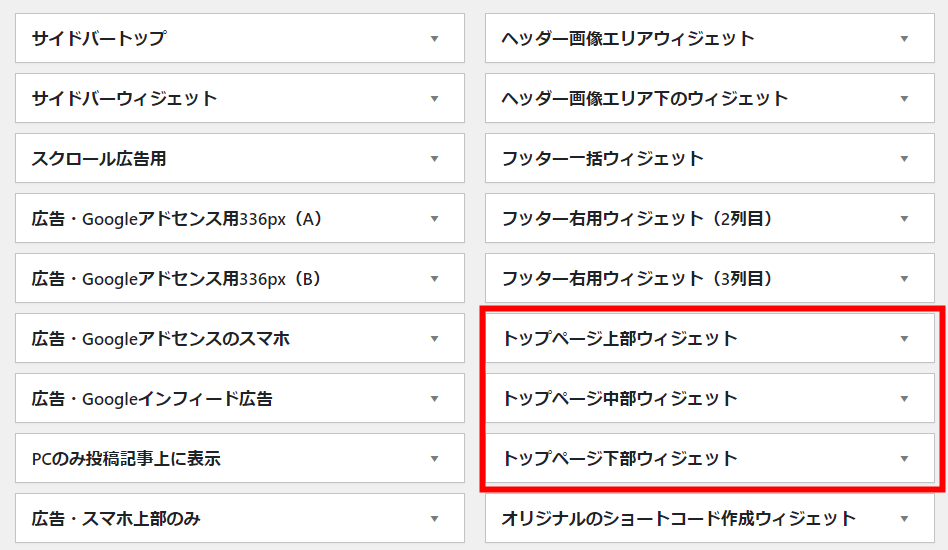Expand the サイドバーウィジェット arrow
This screenshot has width=948, height=550.
click(x=434, y=99)
